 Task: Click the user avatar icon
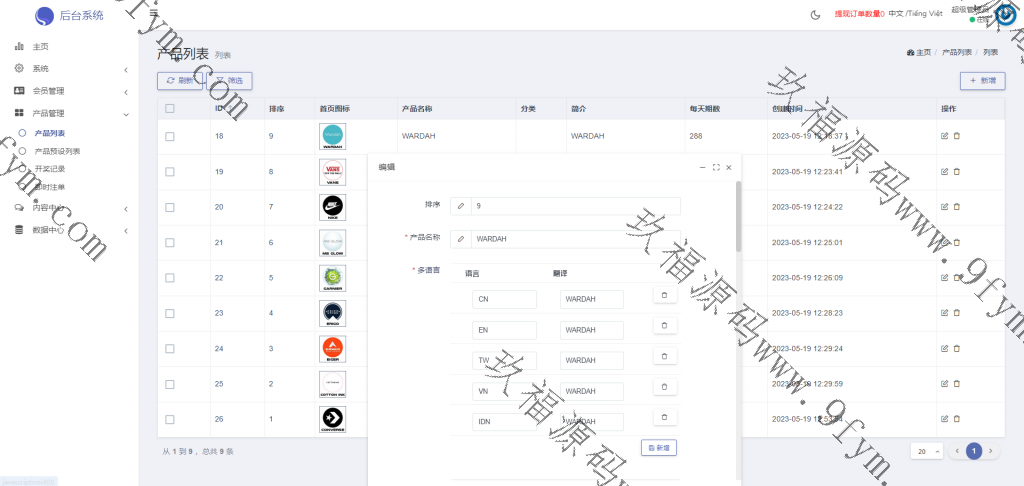click(1006, 14)
